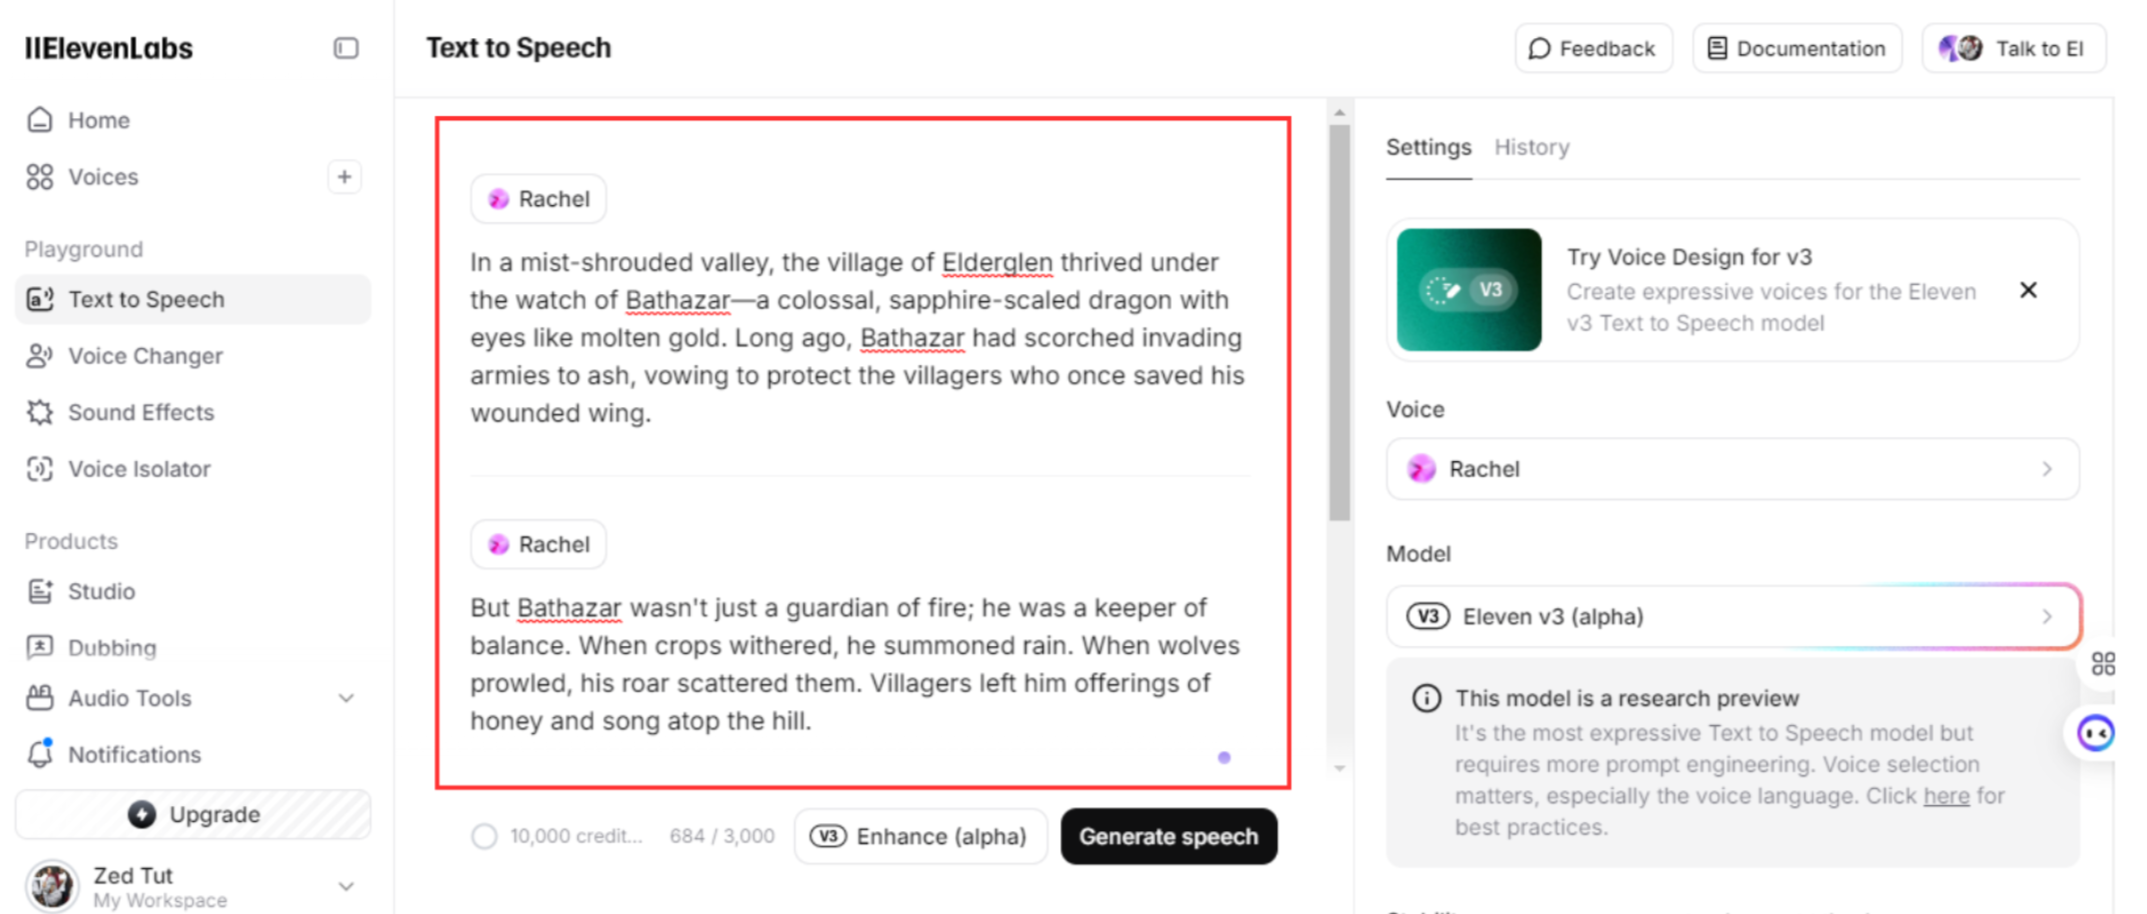Open Studio product page
The height and width of the screenshot is (914, 2147).
tap(101, 591)
